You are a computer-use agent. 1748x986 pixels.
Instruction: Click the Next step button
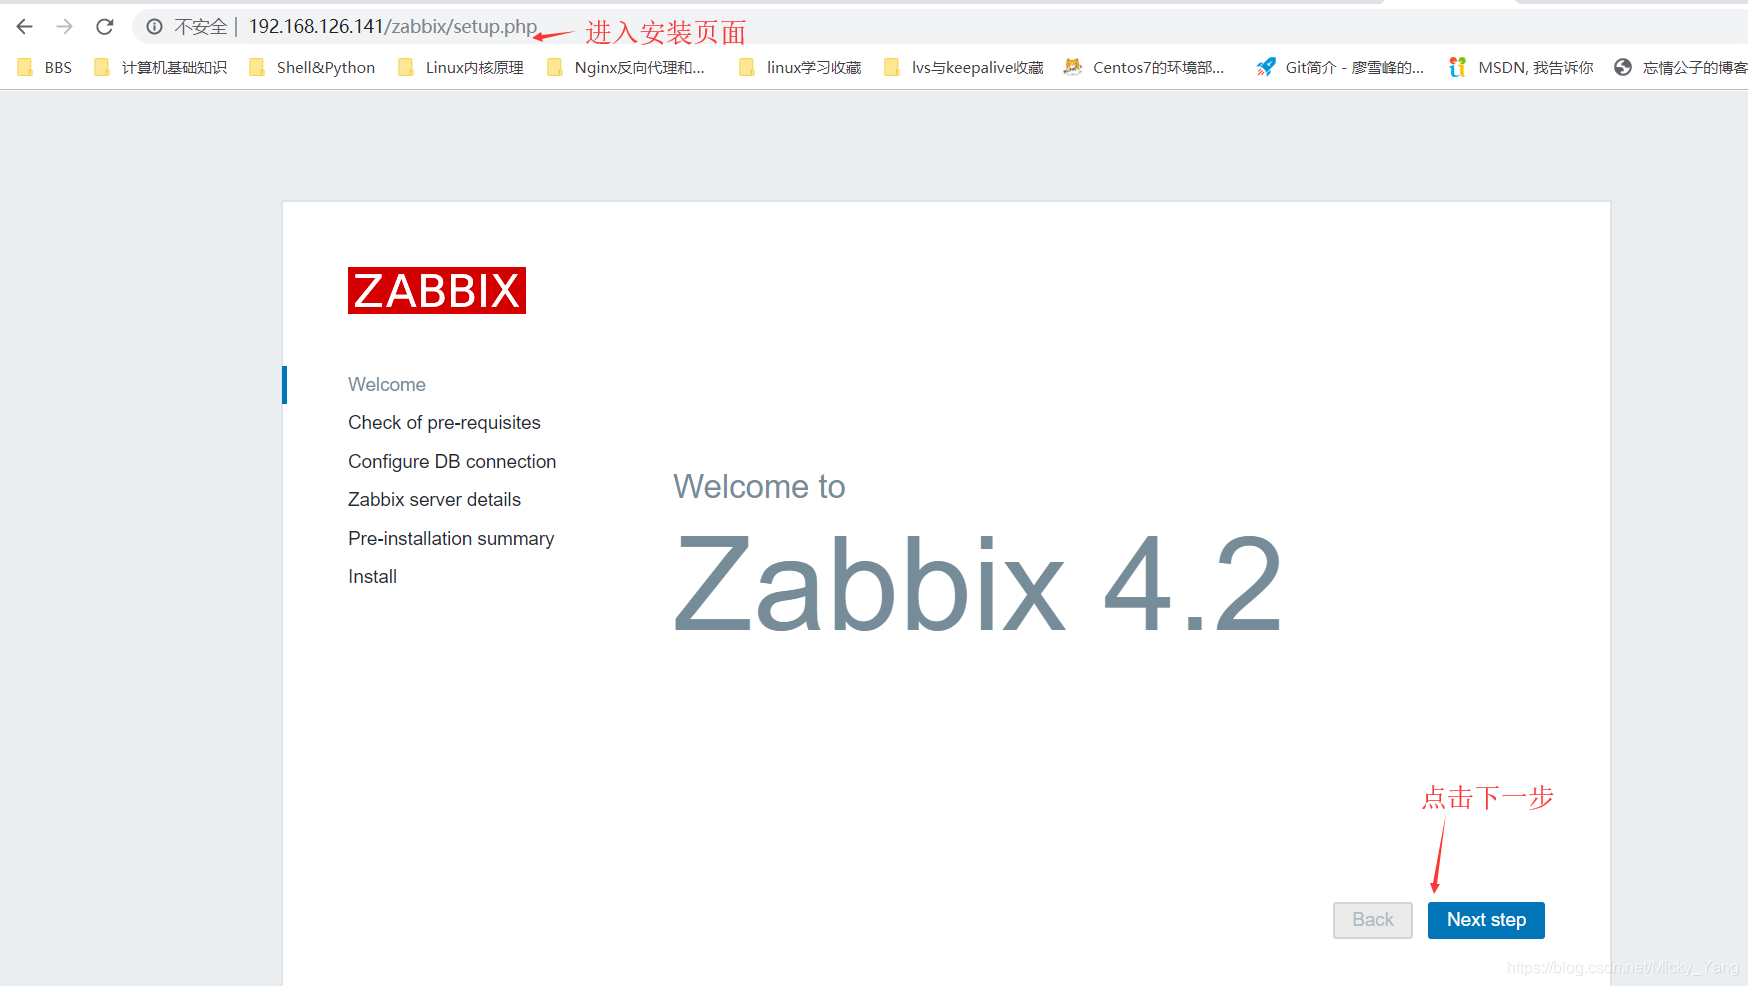coord(1486,920)
